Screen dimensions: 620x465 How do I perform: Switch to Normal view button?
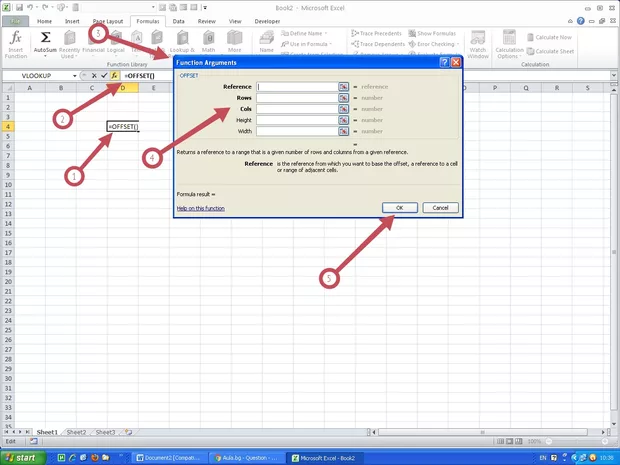(501, 441)
